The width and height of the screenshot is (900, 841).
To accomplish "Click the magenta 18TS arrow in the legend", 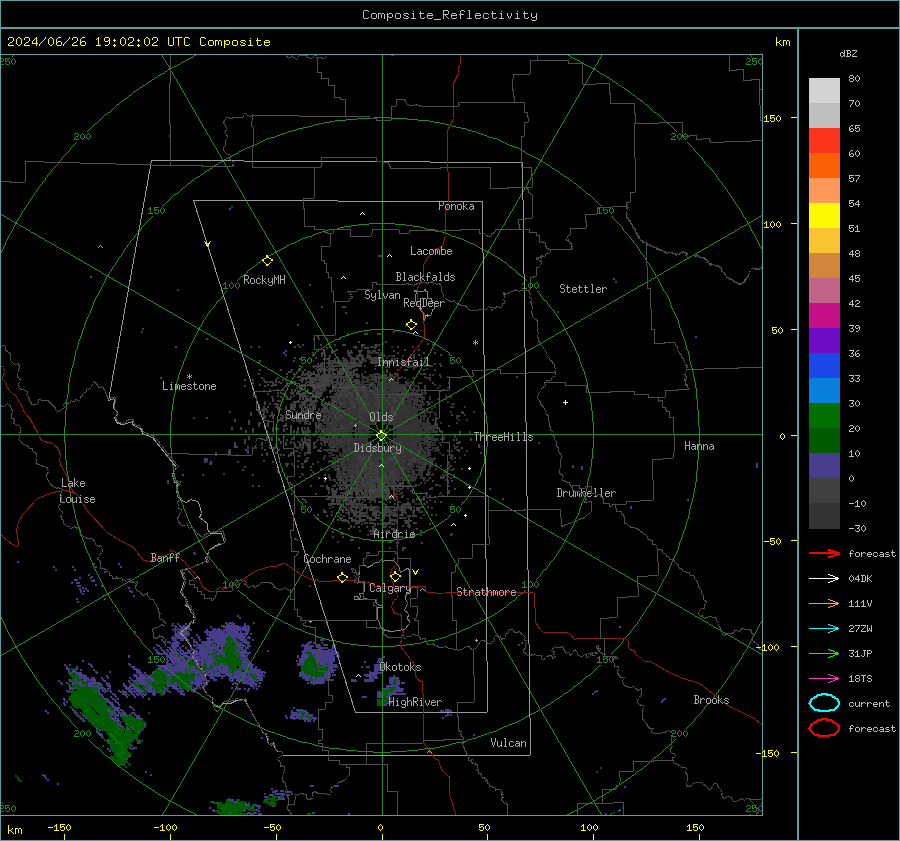I will pyautogui.click(x=824, y=679).
